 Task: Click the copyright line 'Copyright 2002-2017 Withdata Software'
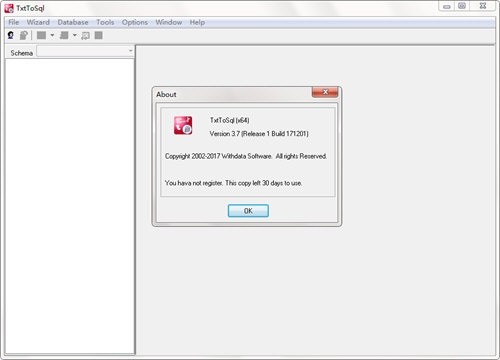click(218, 156)
